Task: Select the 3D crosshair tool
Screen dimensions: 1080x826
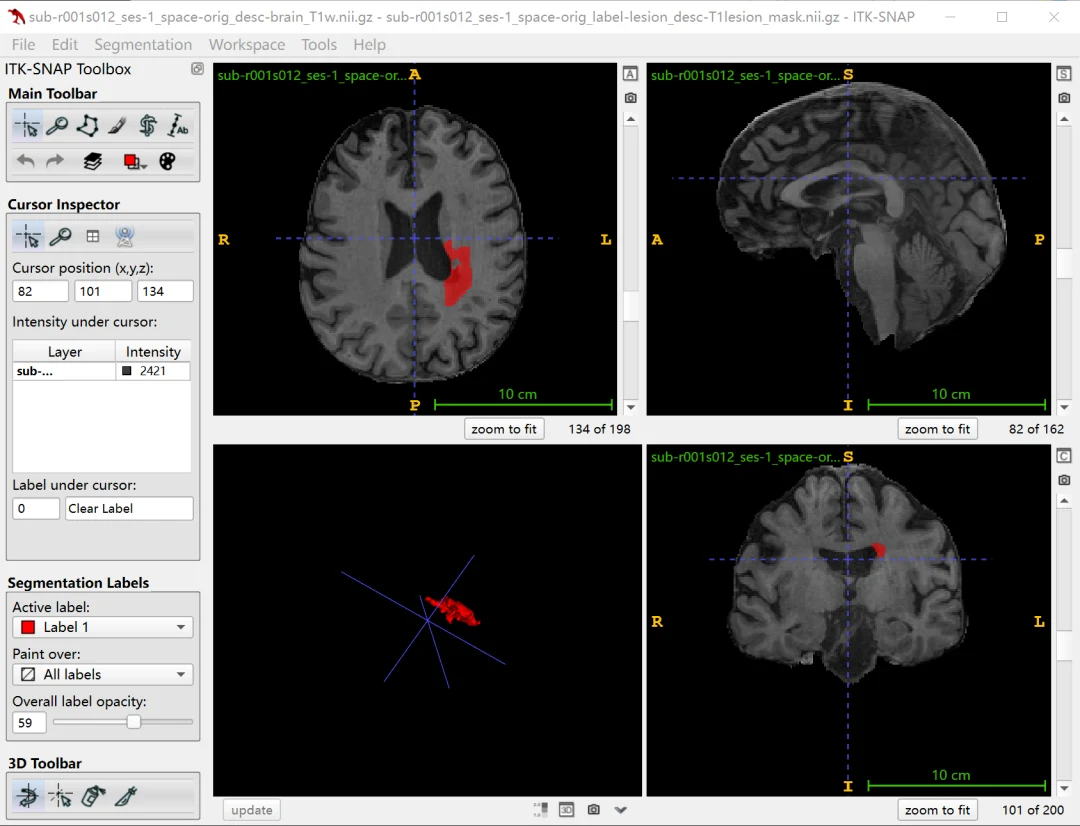Action: [60, 796]
